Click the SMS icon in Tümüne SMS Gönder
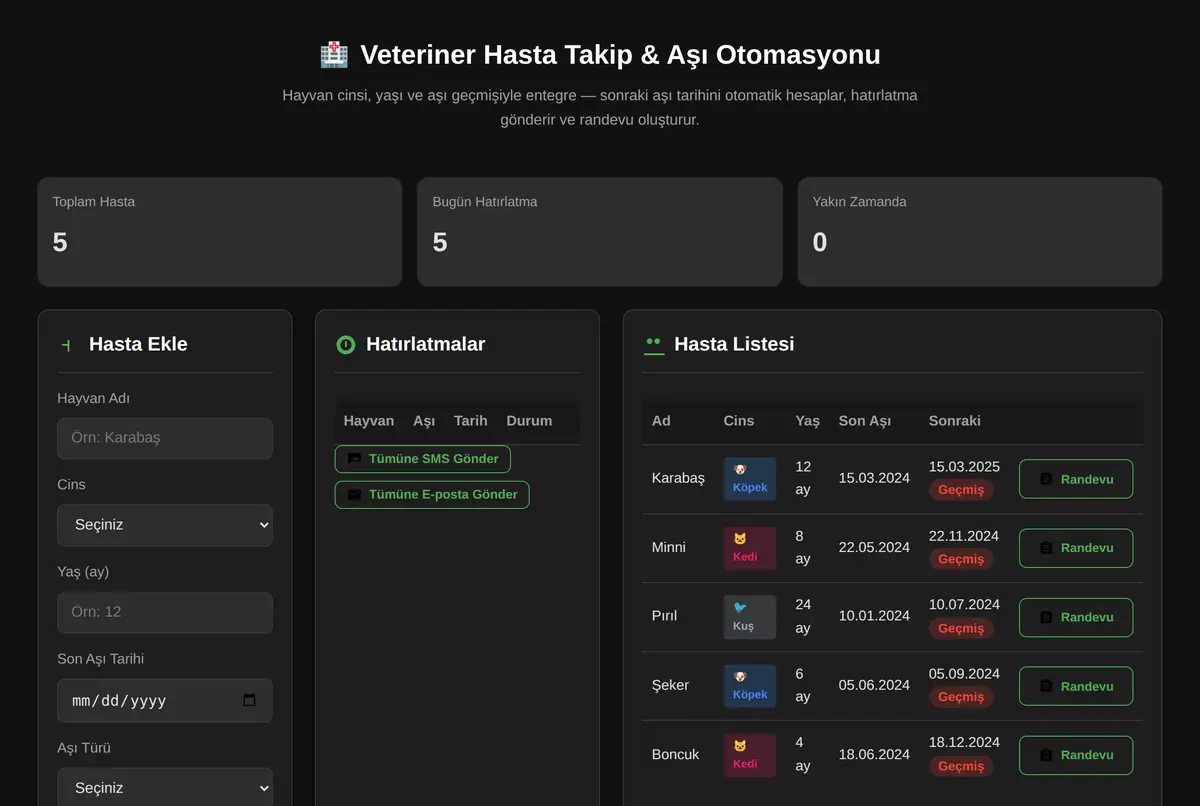Viewport: 1200px width, 806px height. [354, 459]
